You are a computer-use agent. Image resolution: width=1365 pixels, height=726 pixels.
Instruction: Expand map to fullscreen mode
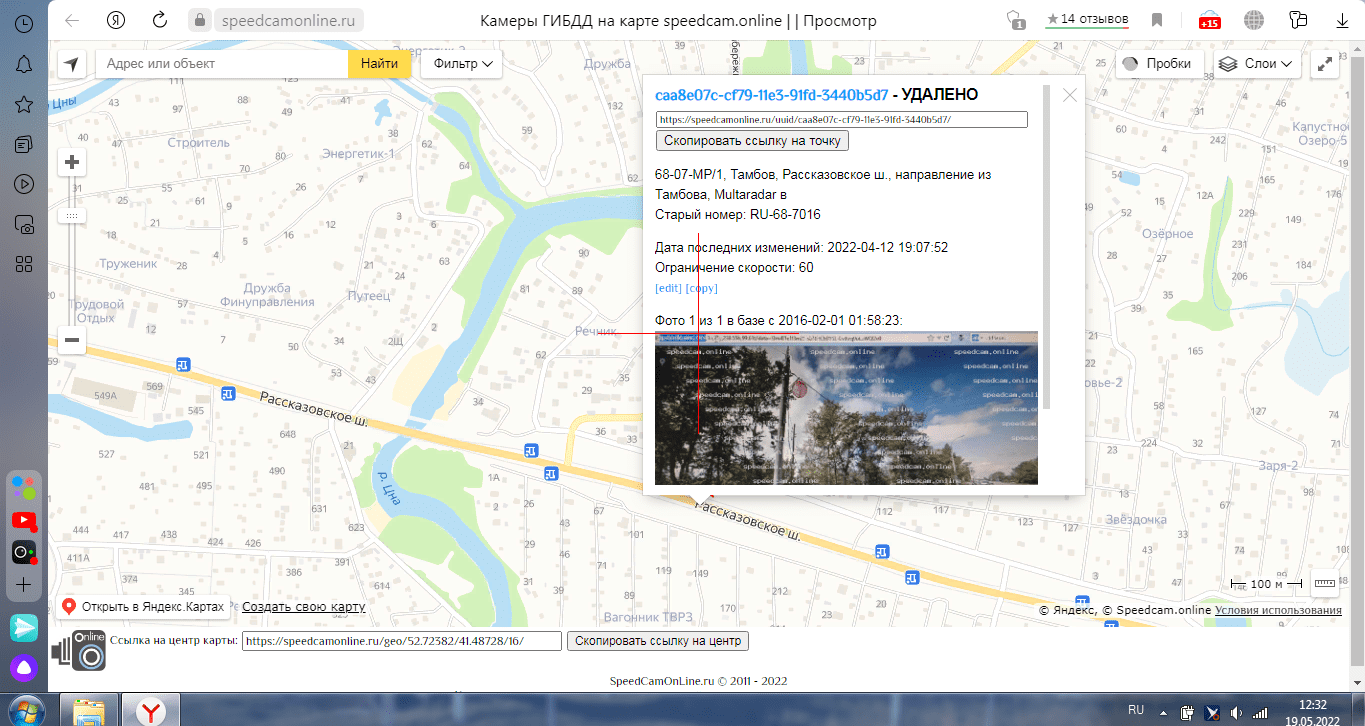point(1325,64)
